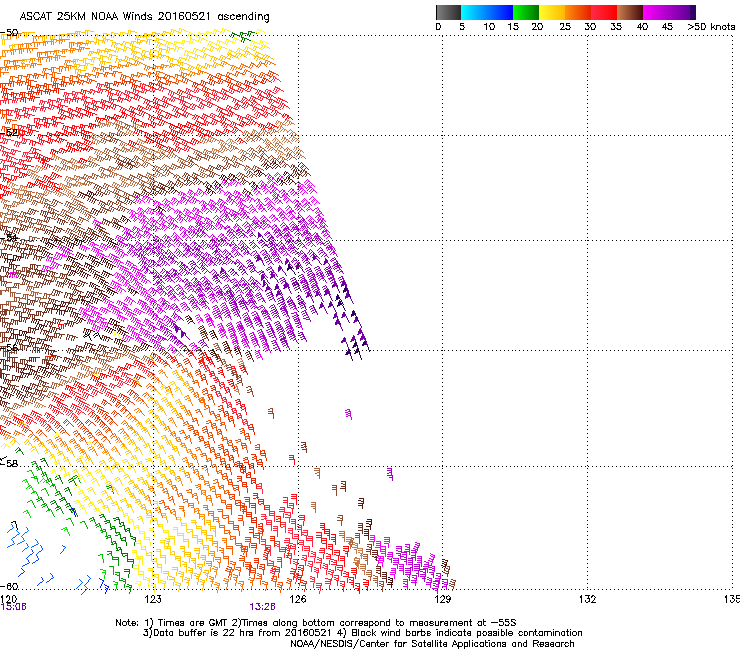Click the "NOAA/NESDIS/Center for Satellite Applications and Research" credit
Screen dimensions: 740x650
[432, 644]
